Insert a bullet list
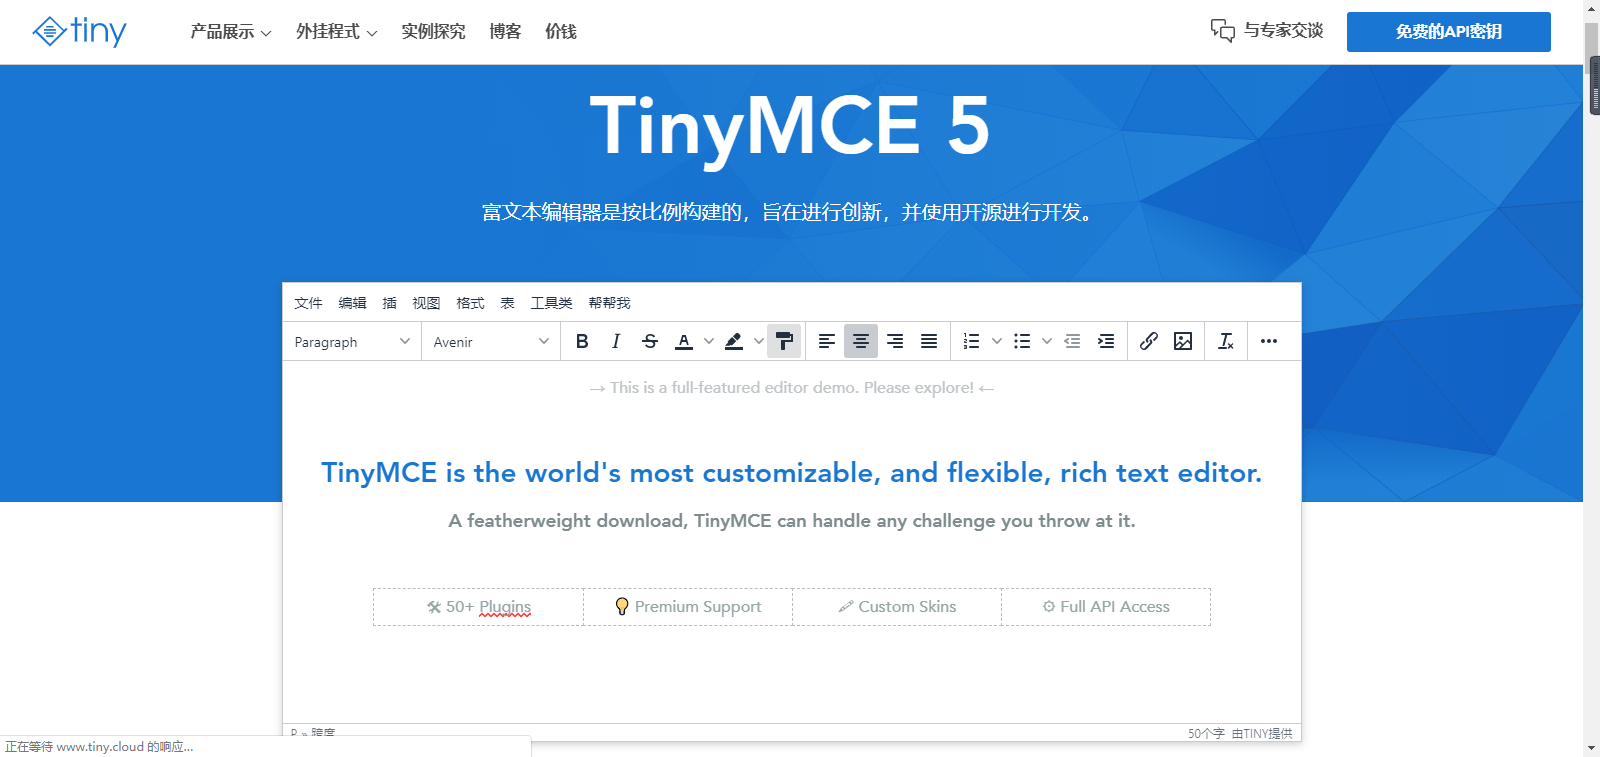The image size is (1600, 757). tap(1022, 341)
